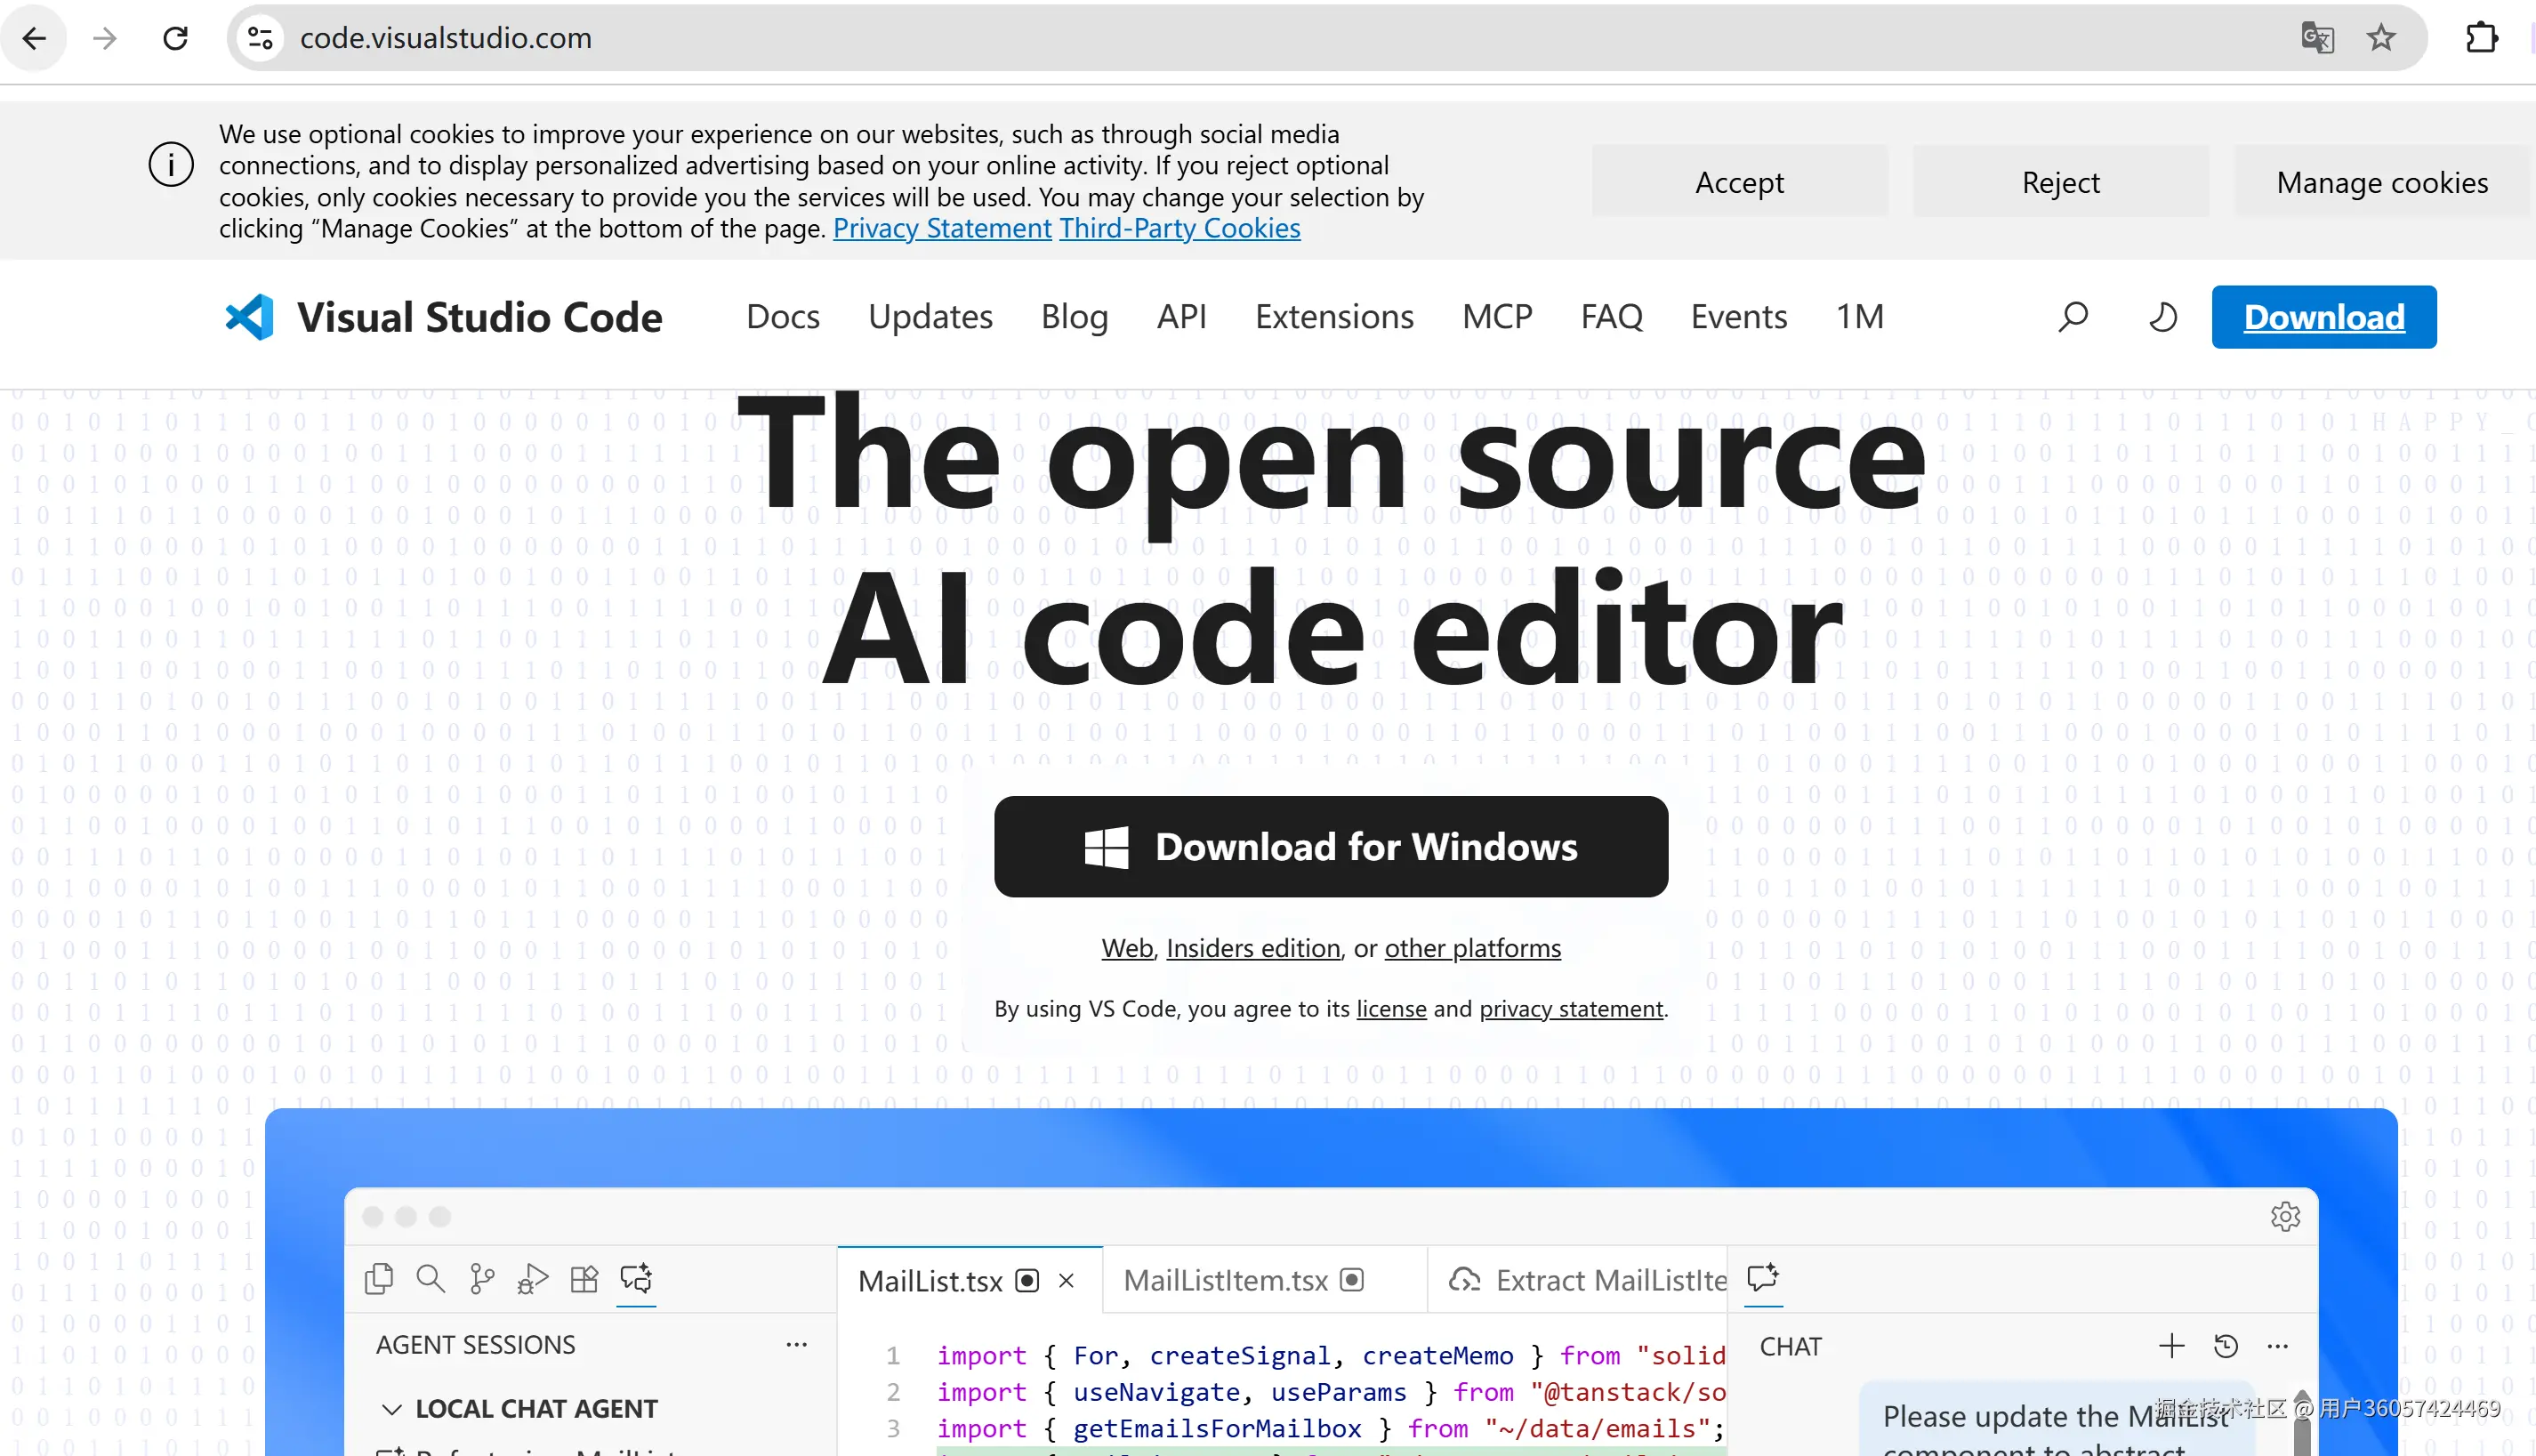Bookmark this page with the star icon
The height and width of the screenshot is (1456, 2536).
(2381, 38)
